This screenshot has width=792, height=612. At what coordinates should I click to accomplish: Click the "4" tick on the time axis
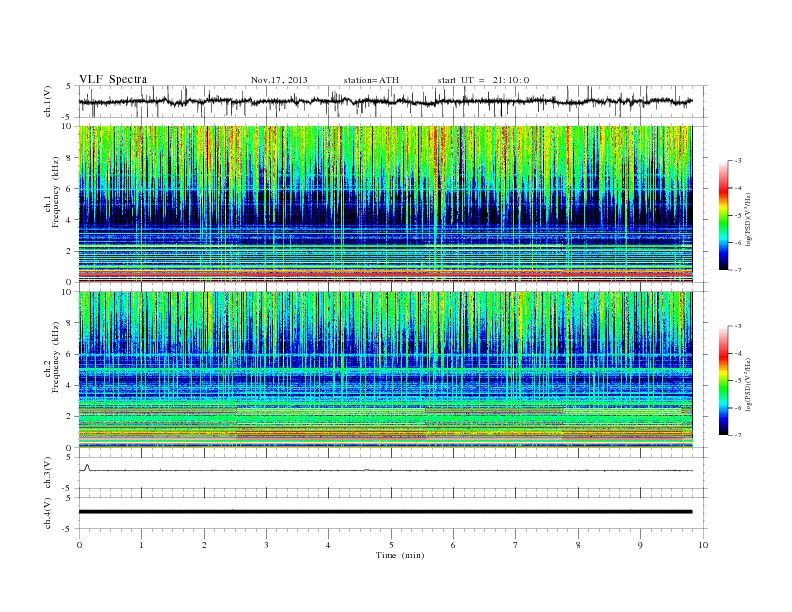tap(328, 545)
